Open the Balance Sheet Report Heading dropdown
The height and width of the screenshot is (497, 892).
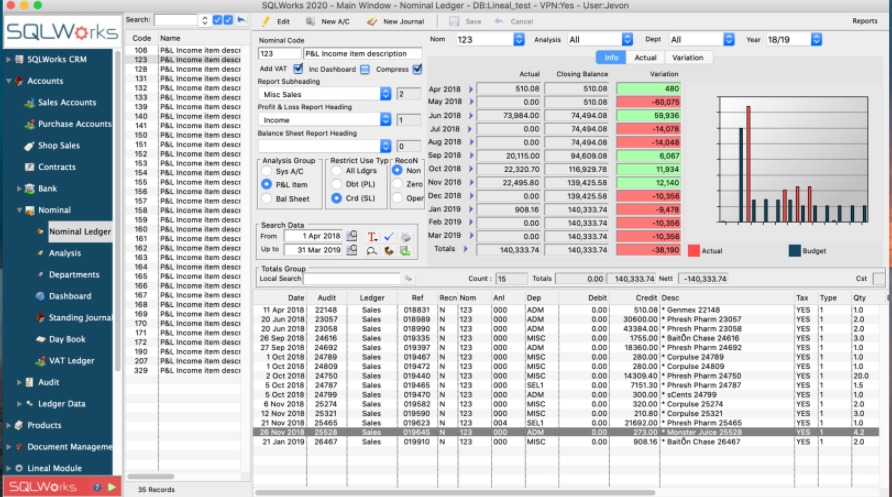click(386, 146)
